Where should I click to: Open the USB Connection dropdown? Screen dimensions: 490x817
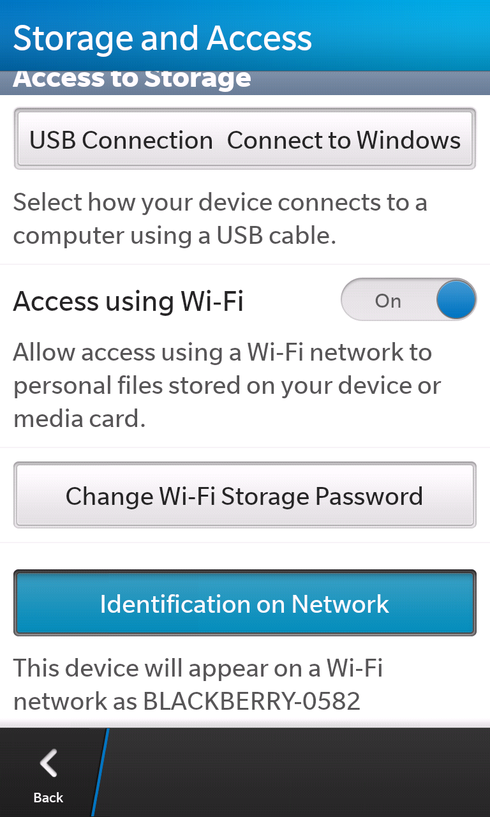click(245, 139)
